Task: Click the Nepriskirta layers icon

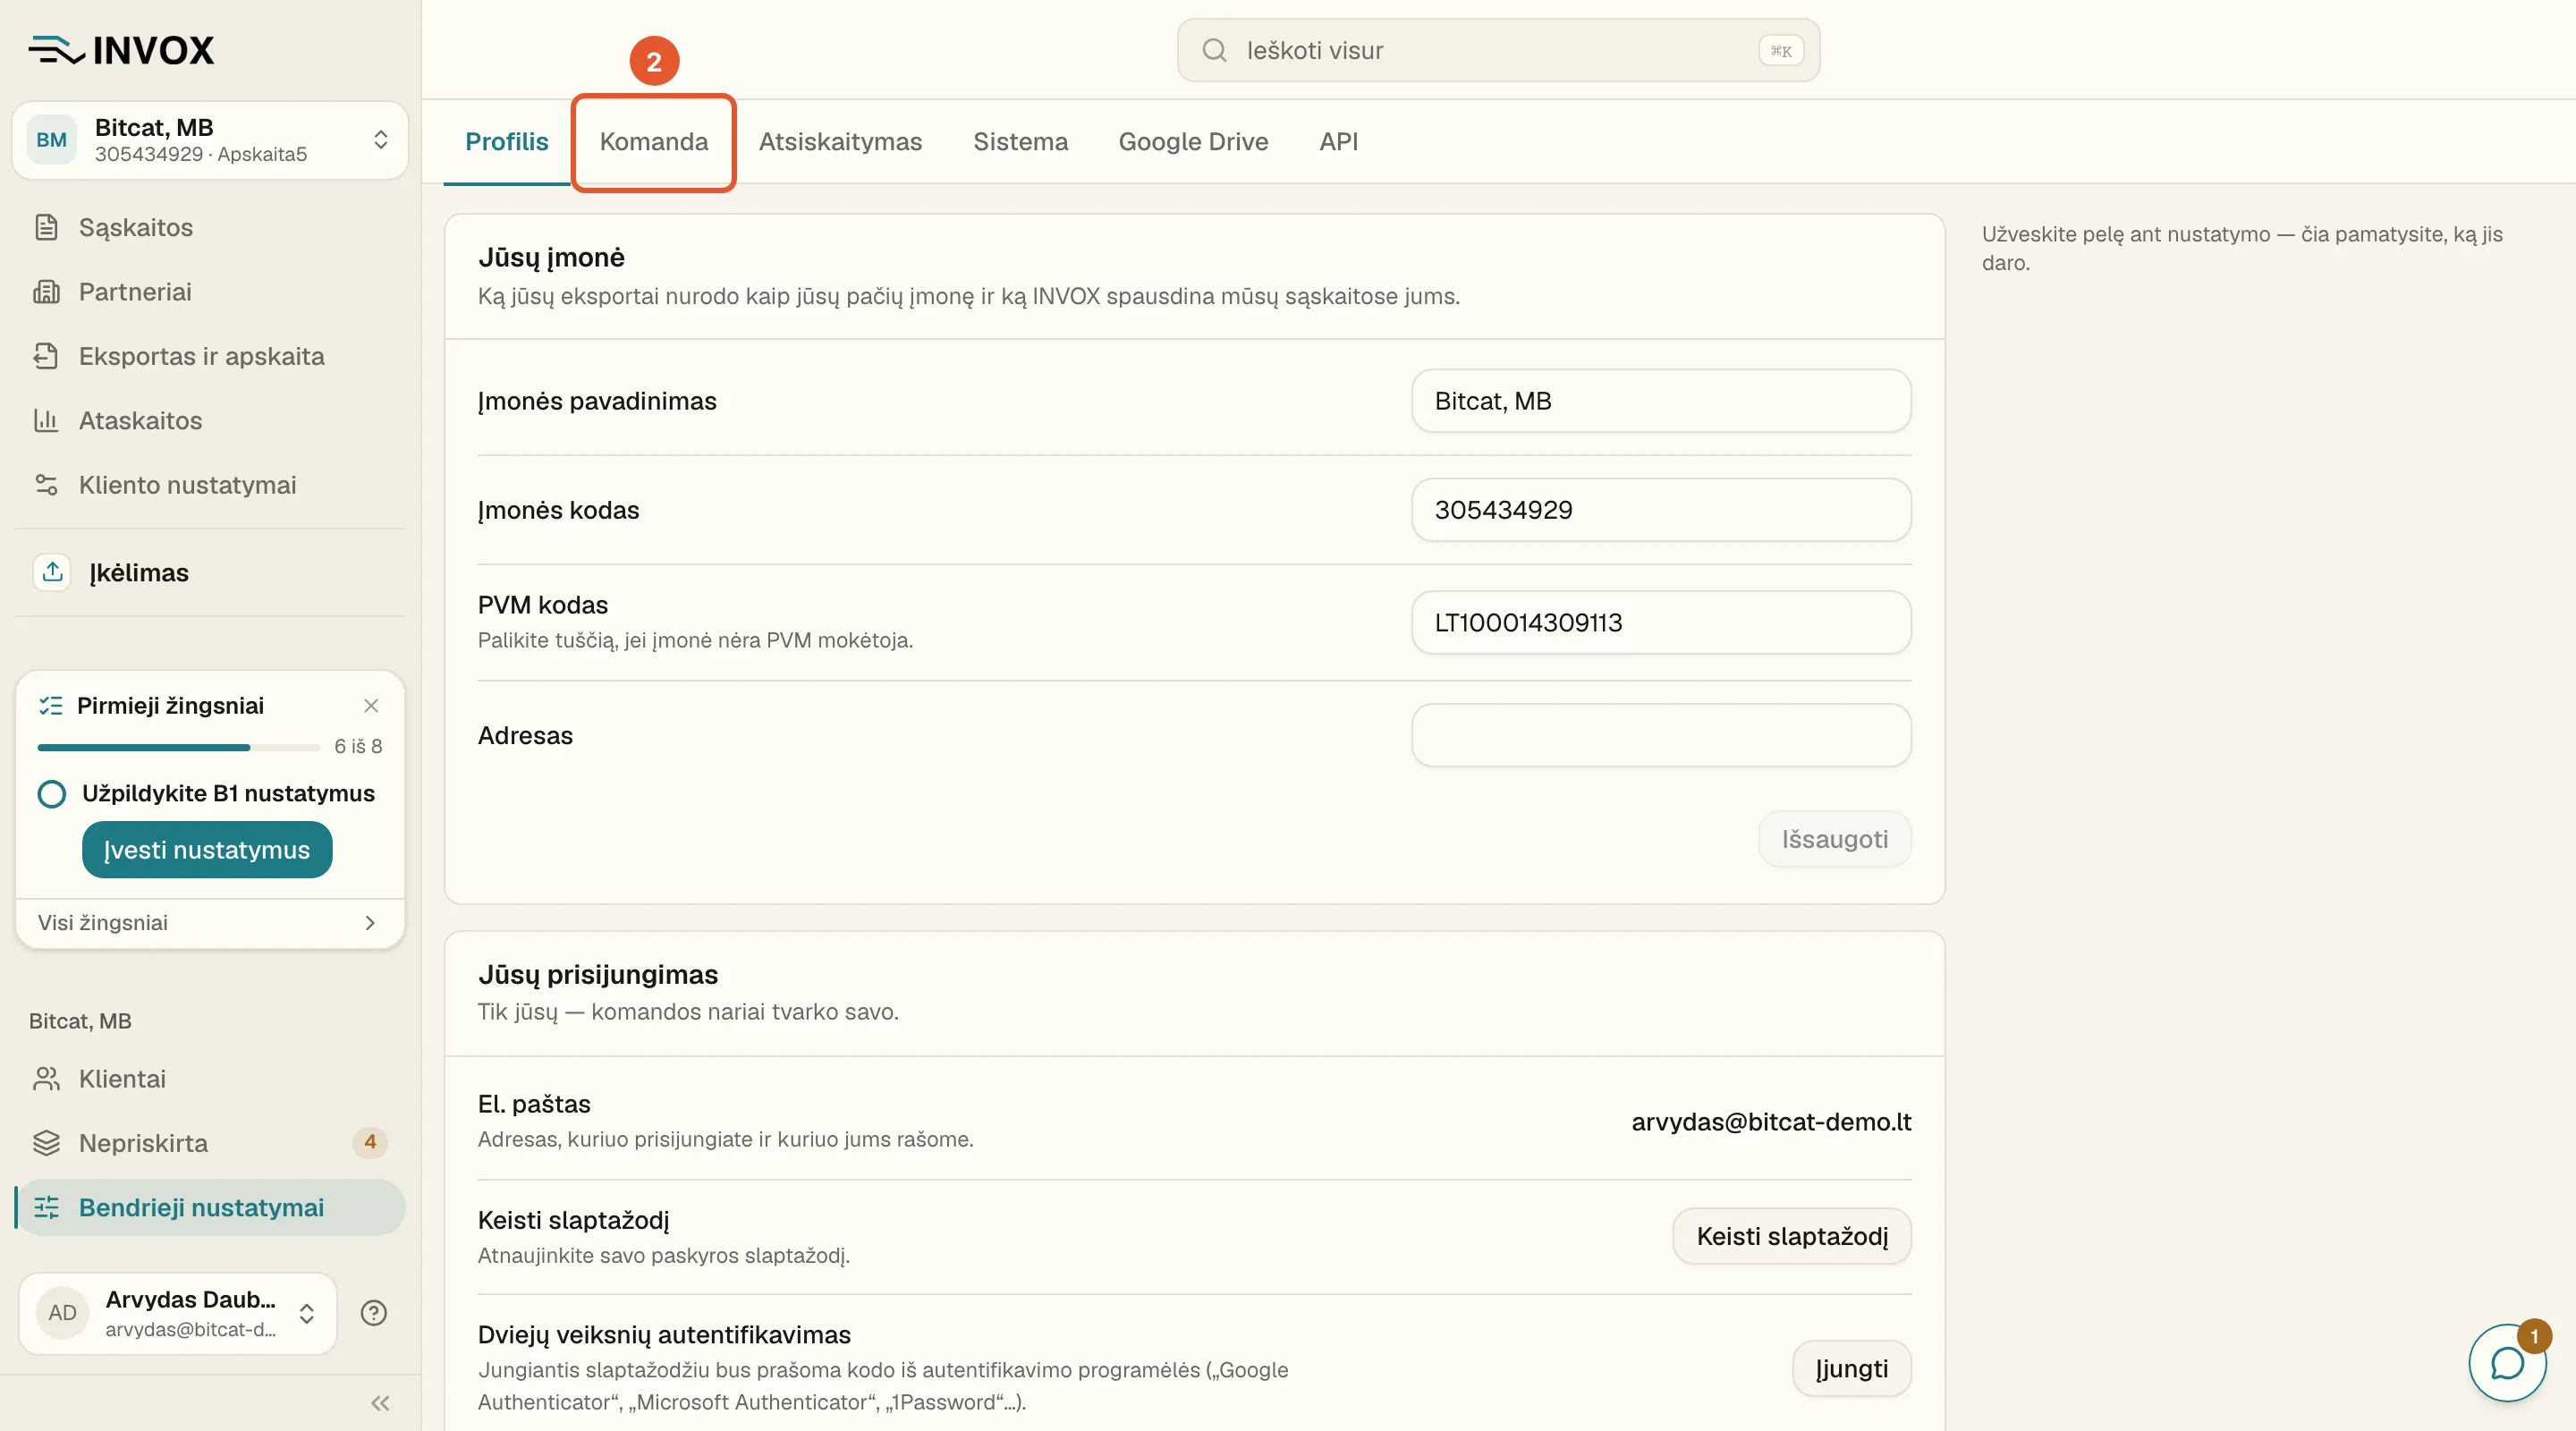Action: (x=46, y=1143)
